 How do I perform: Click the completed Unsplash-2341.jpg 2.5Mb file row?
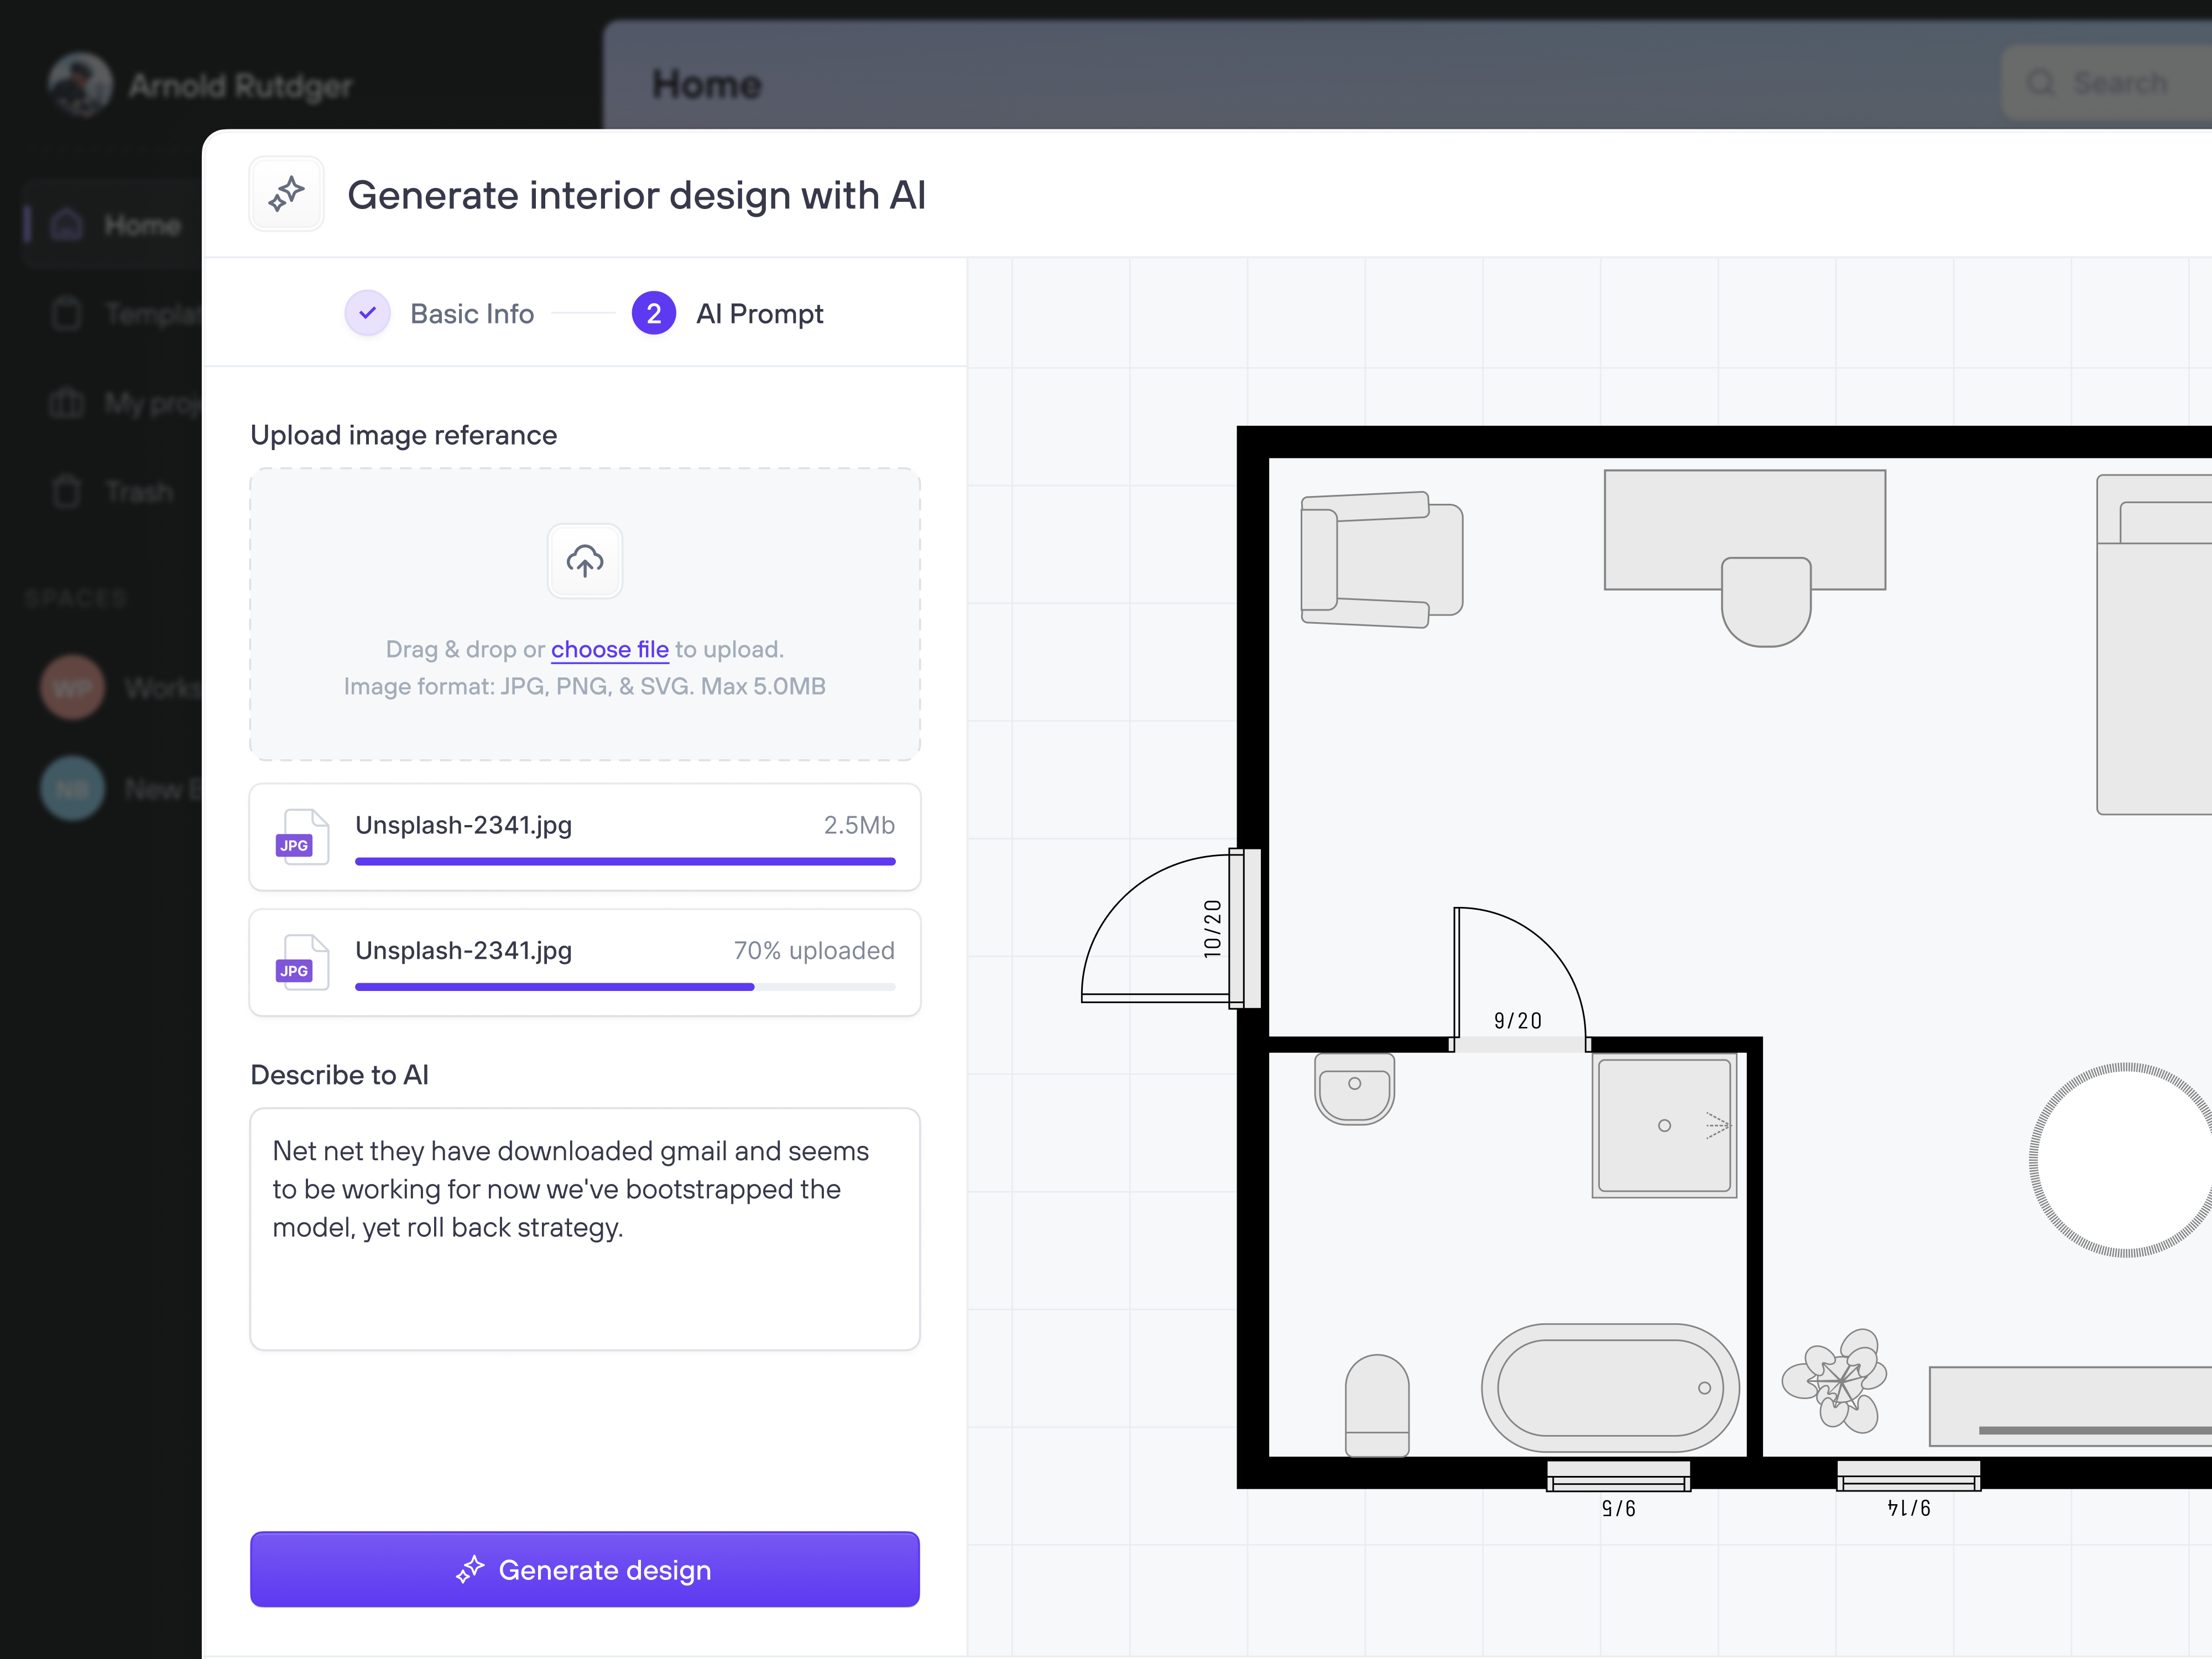click(584, 836)
